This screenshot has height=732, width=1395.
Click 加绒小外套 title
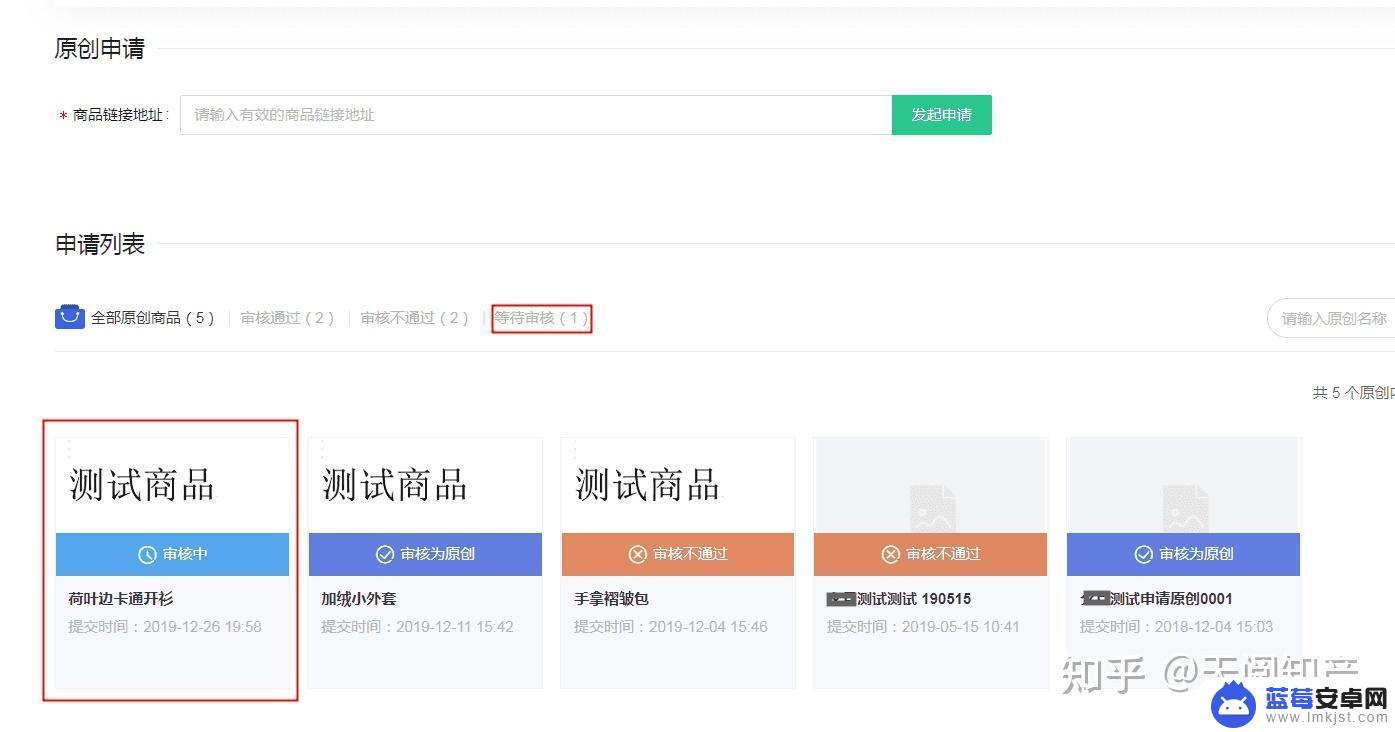pos(359,599)
